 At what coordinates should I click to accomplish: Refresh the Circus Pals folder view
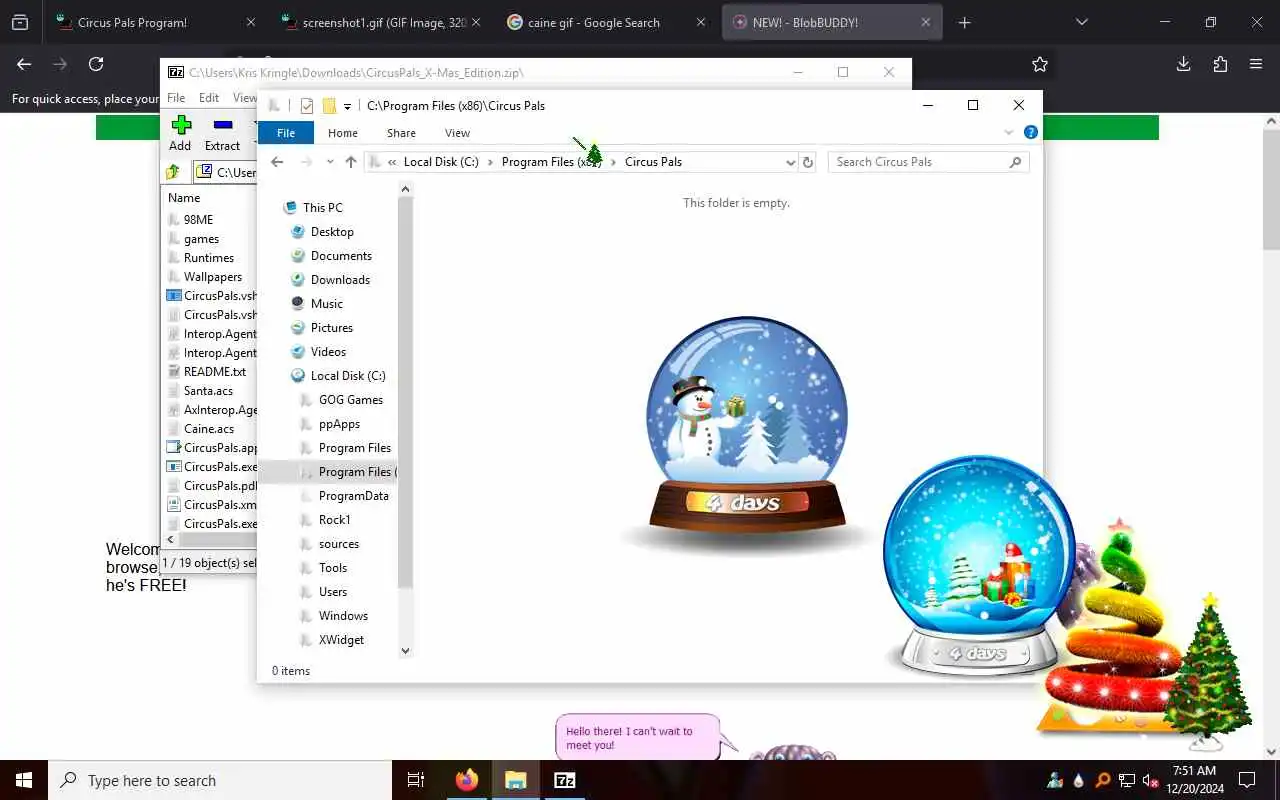point(808,162)
